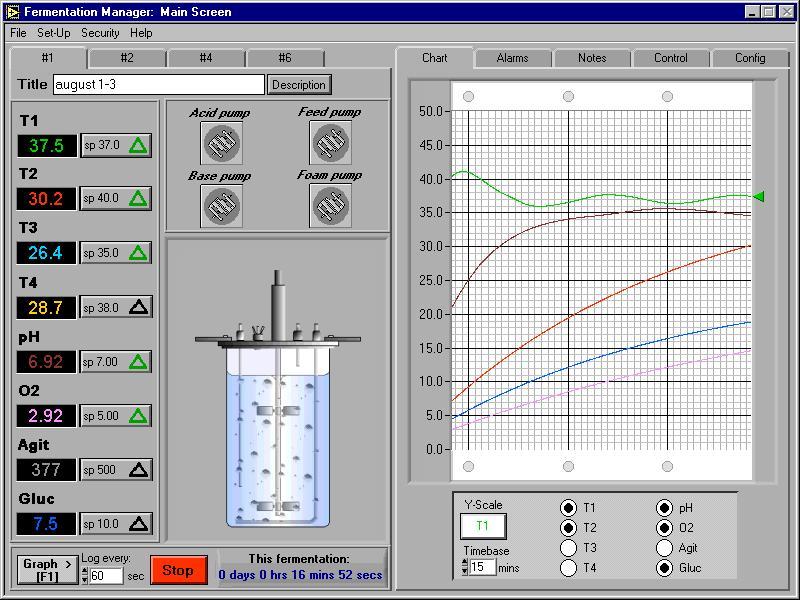Screen dimensions: 800x600
Task: Click the Title field august 1-3
Action: coord(159,85)
